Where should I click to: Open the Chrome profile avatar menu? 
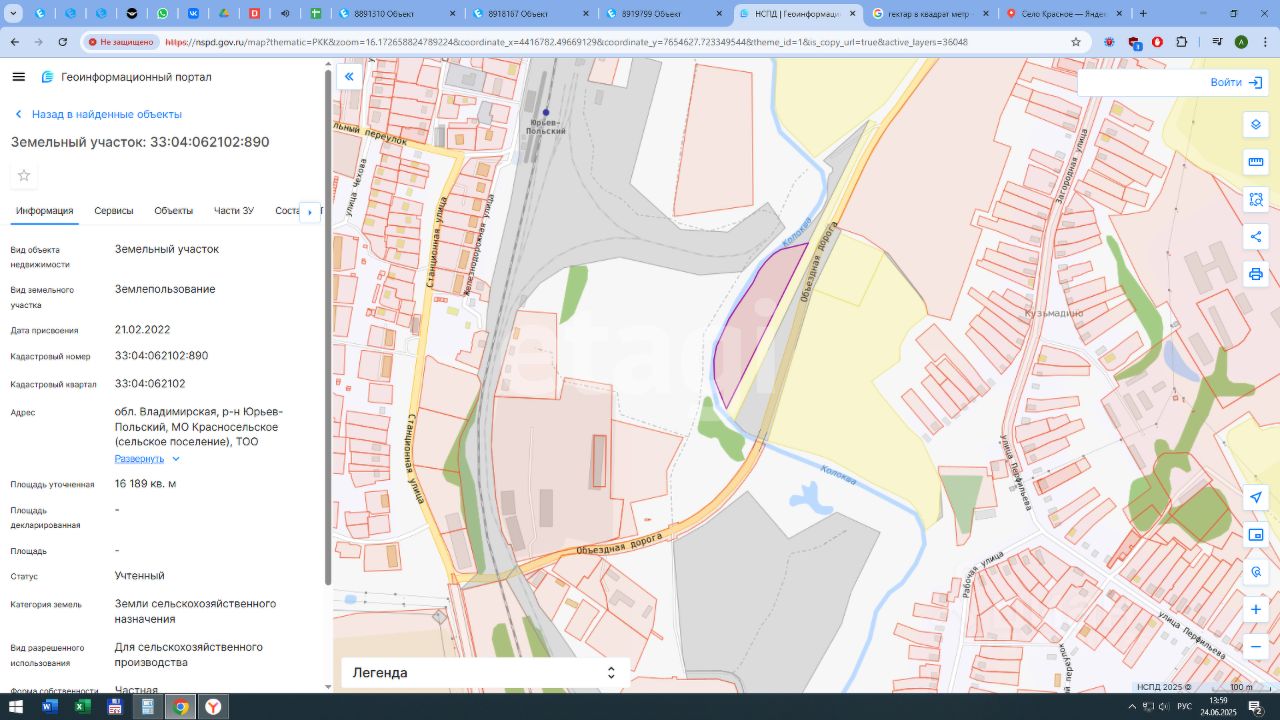tap(1241, 42)
